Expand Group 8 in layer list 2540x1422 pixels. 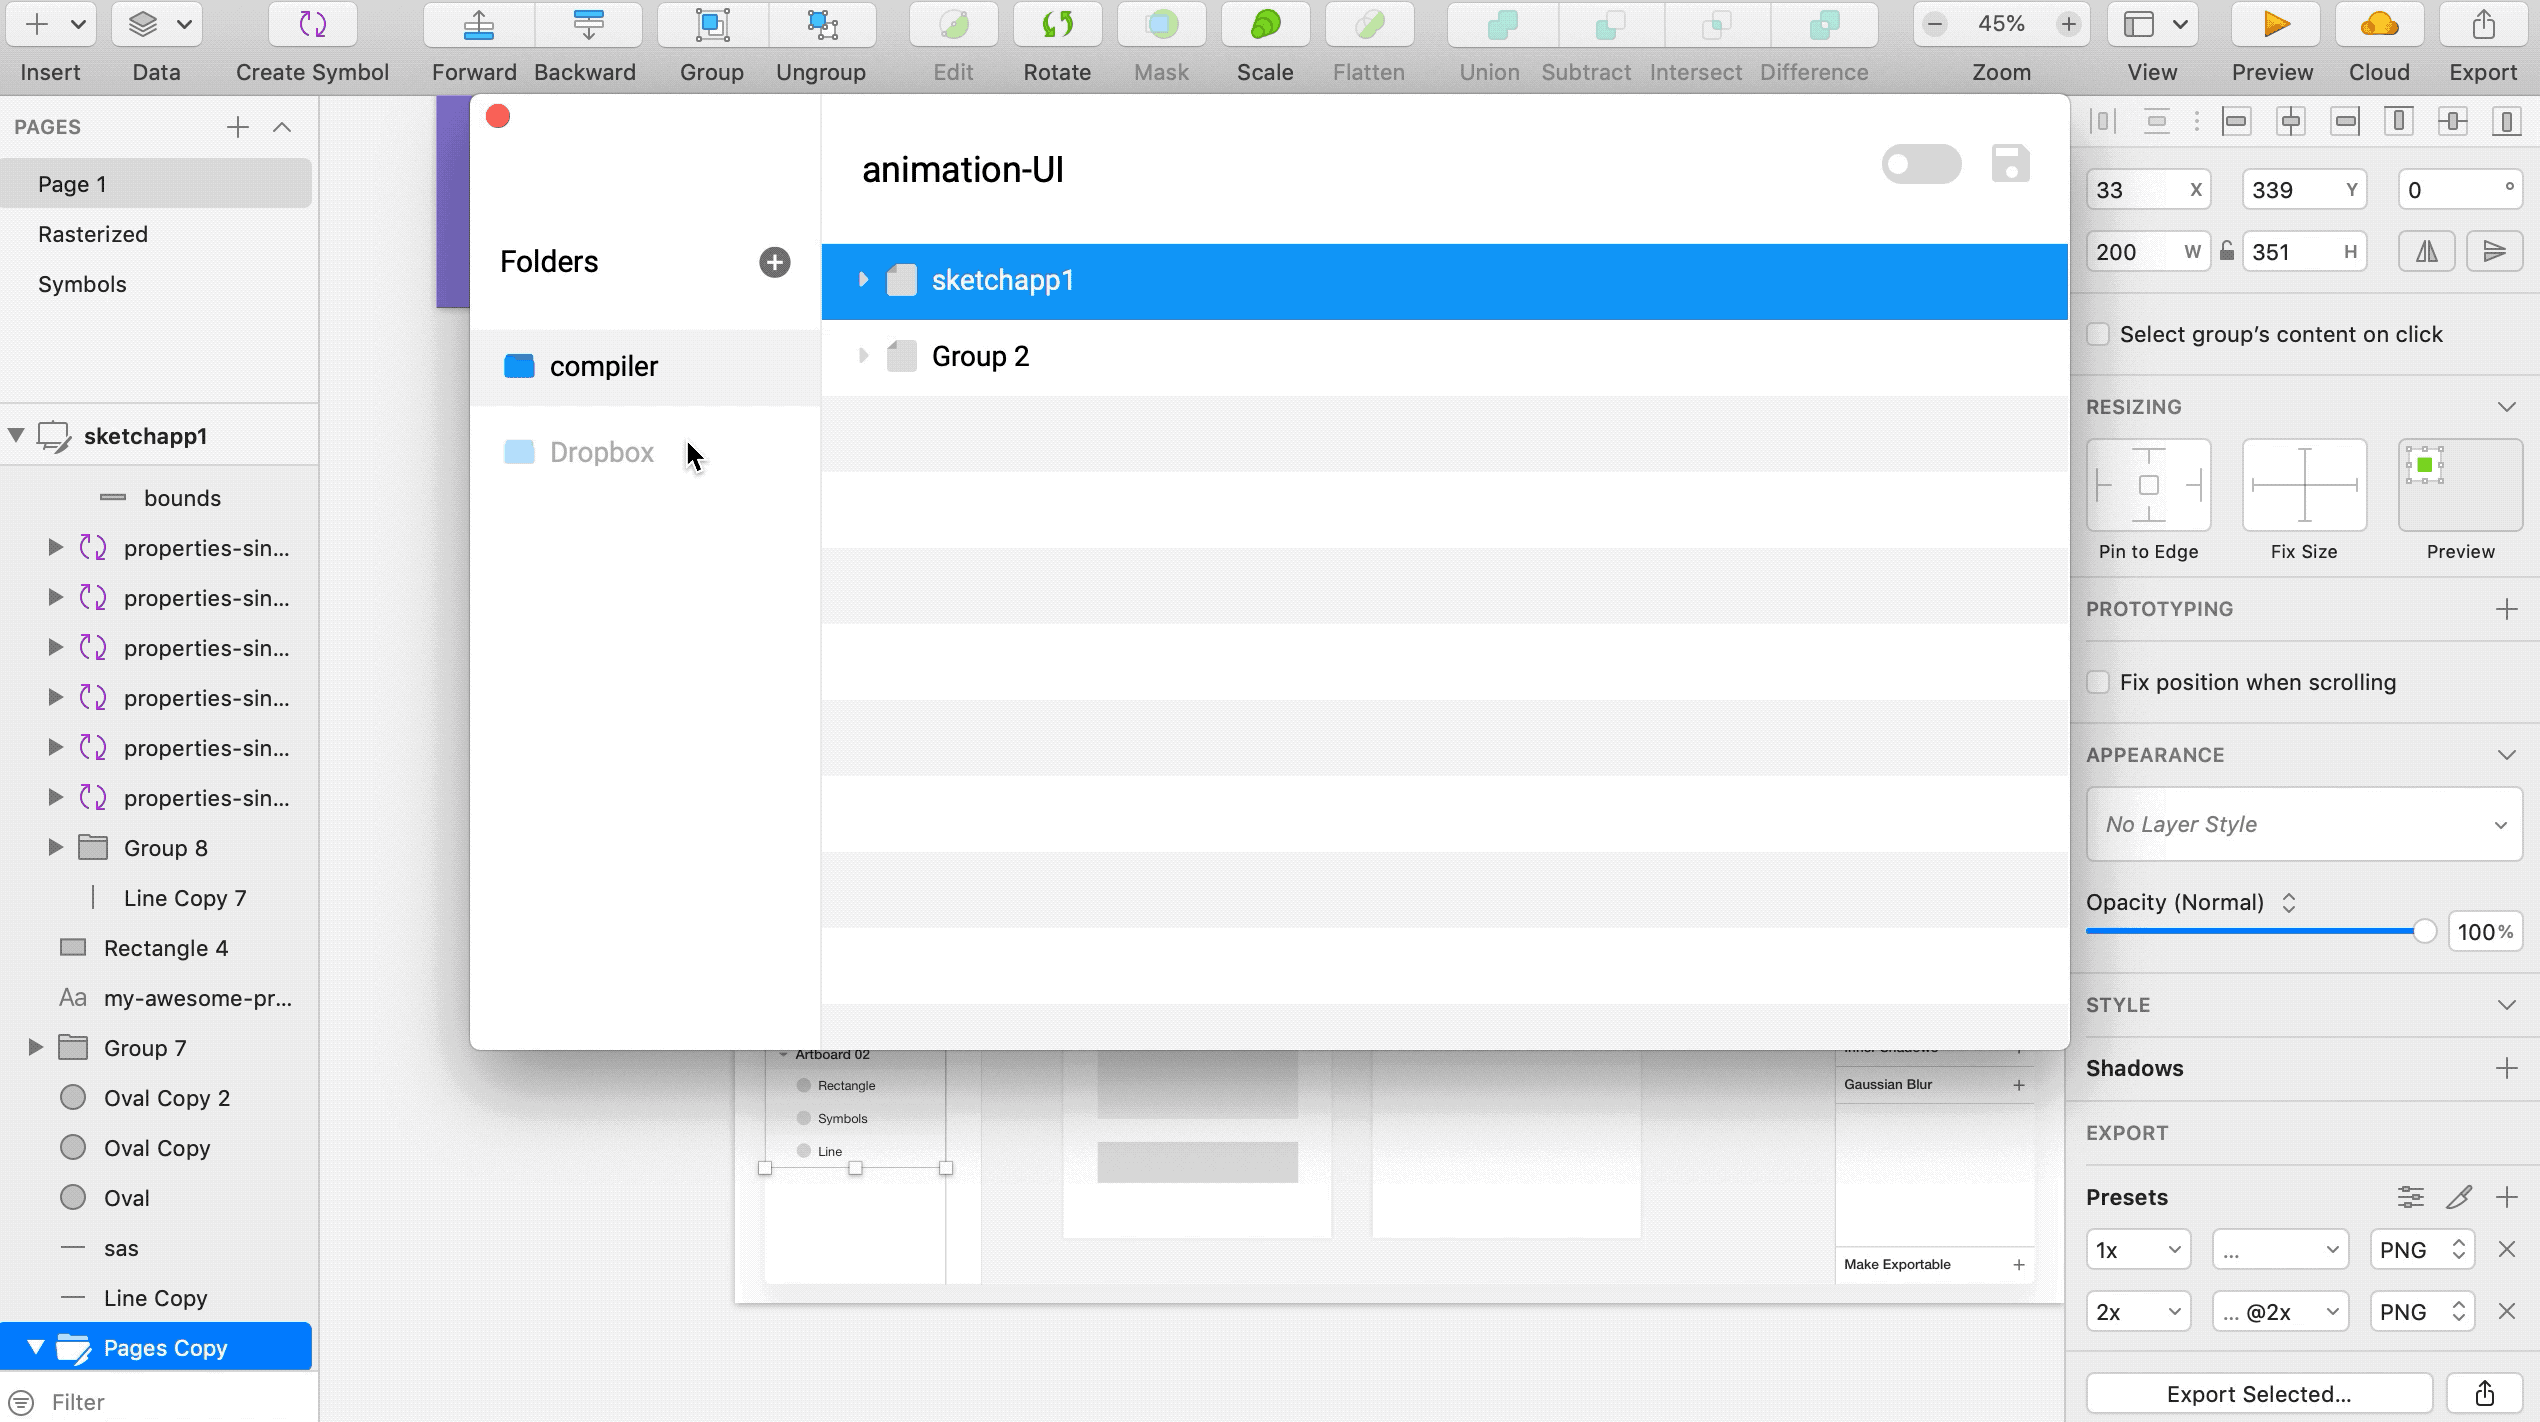(x=56, y=848)
